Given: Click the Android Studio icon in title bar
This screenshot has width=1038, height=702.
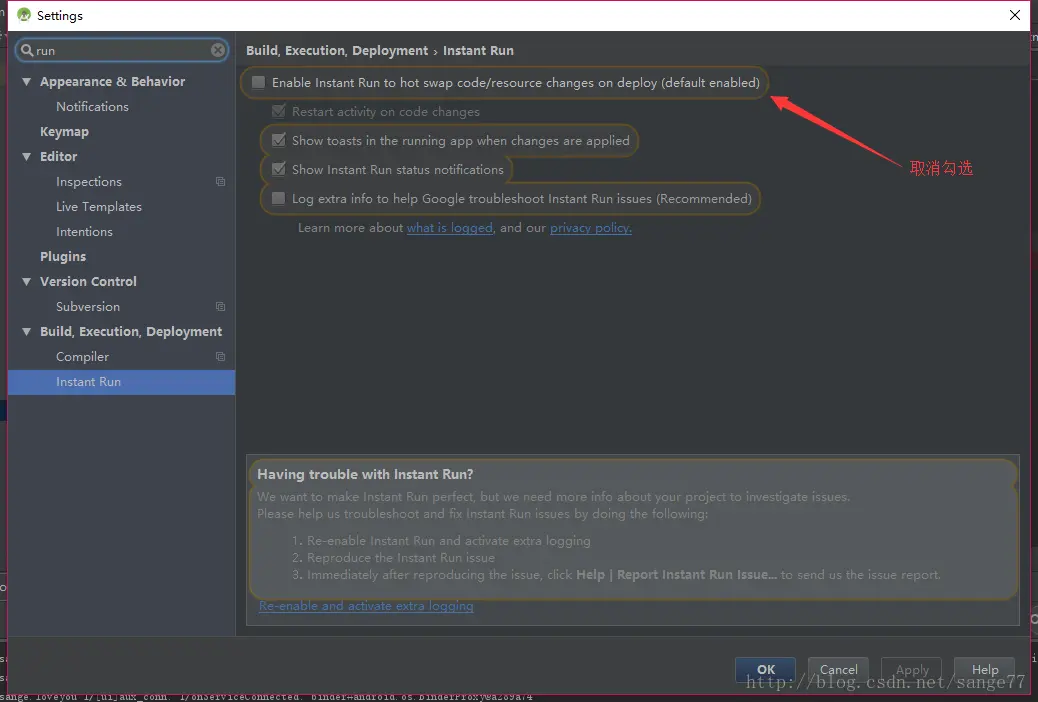Looking at the screenshot, I should [24, 15].
